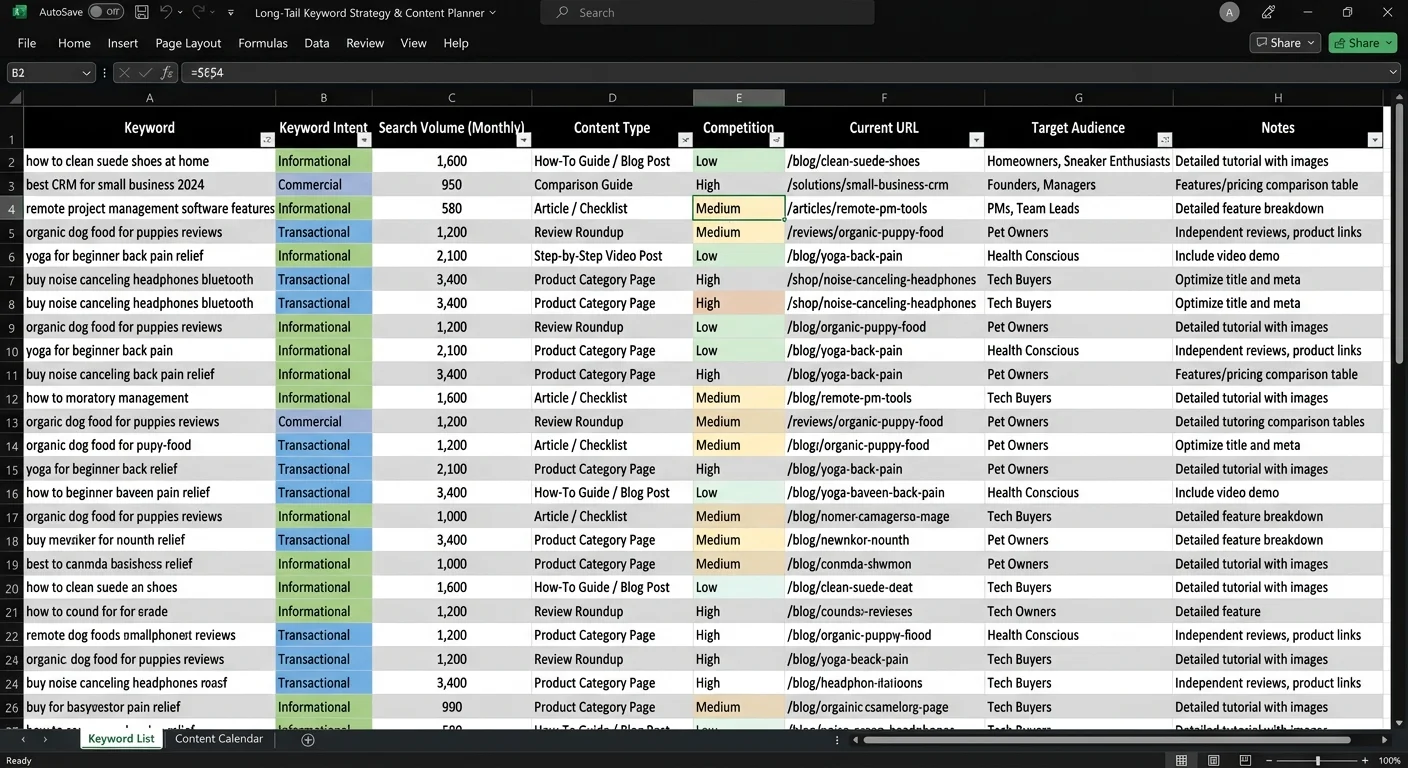
Task: Open the Insert Function fx dialog
Action: (x=167, y=73)
